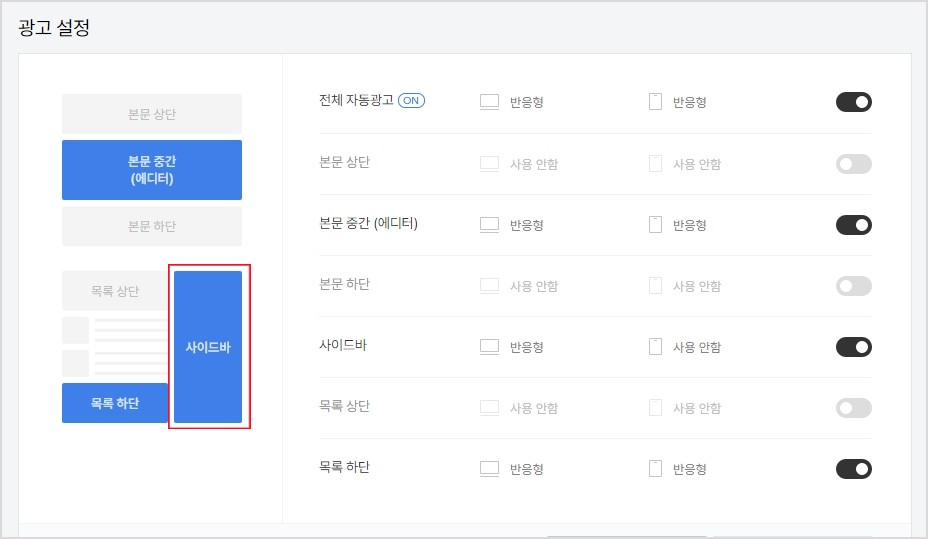Click mobile icon in 본문 하단 row

click(x=655, y=286)
